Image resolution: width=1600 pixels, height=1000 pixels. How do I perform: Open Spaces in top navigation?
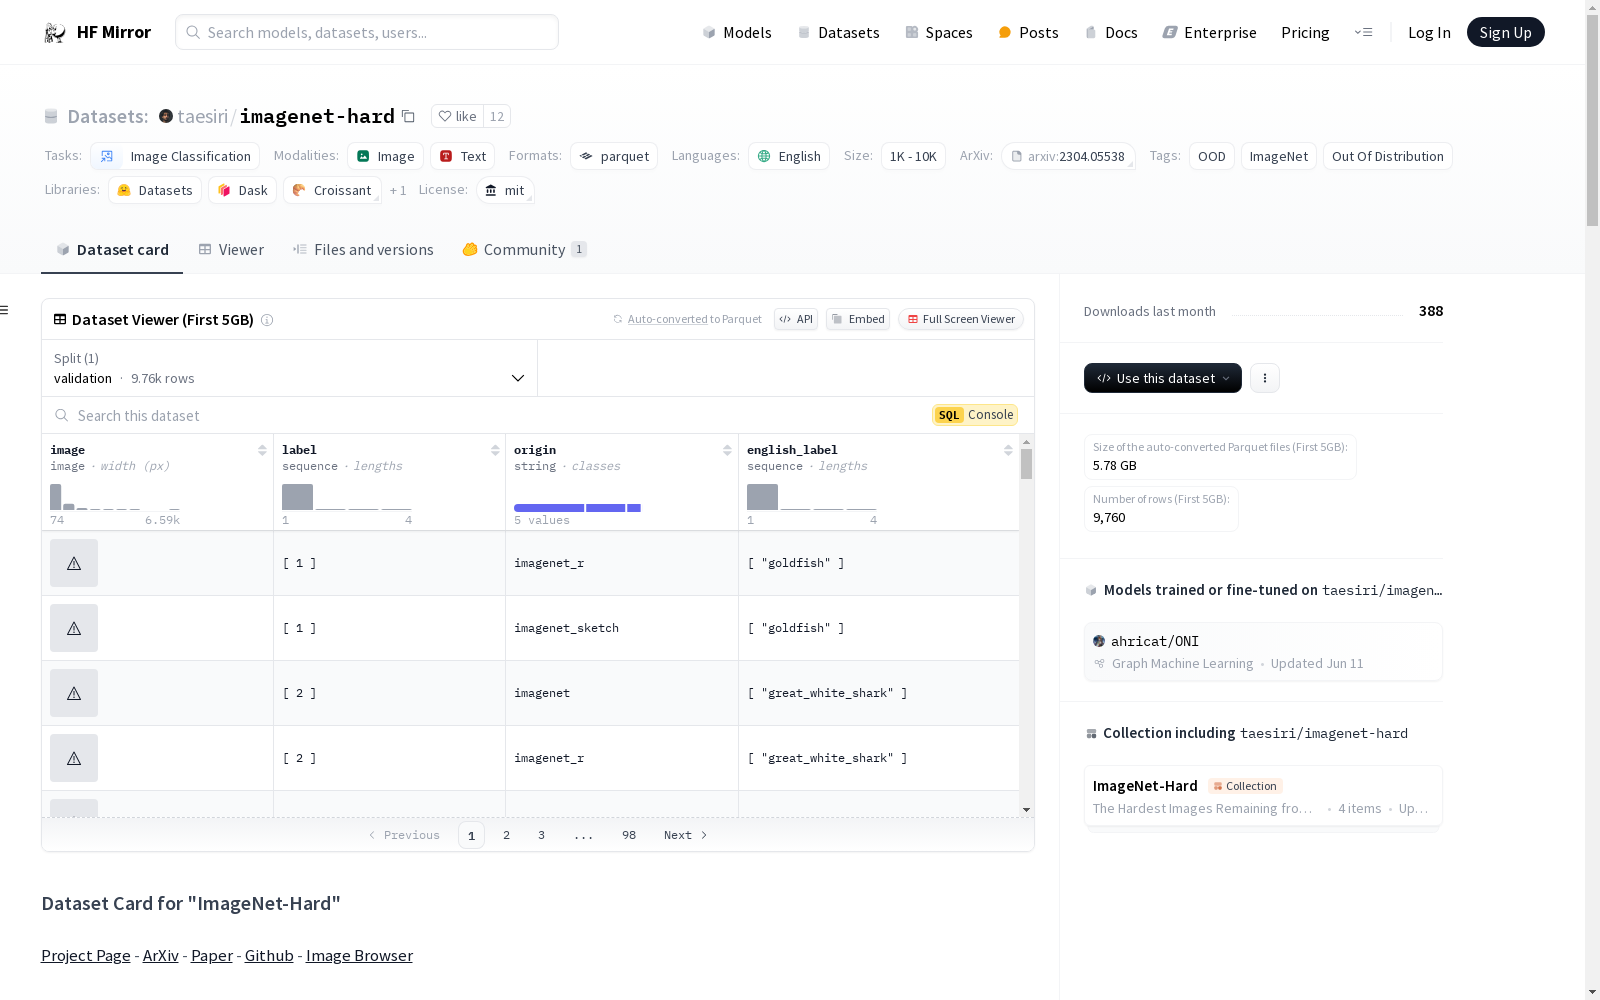[x=939, y=32]
